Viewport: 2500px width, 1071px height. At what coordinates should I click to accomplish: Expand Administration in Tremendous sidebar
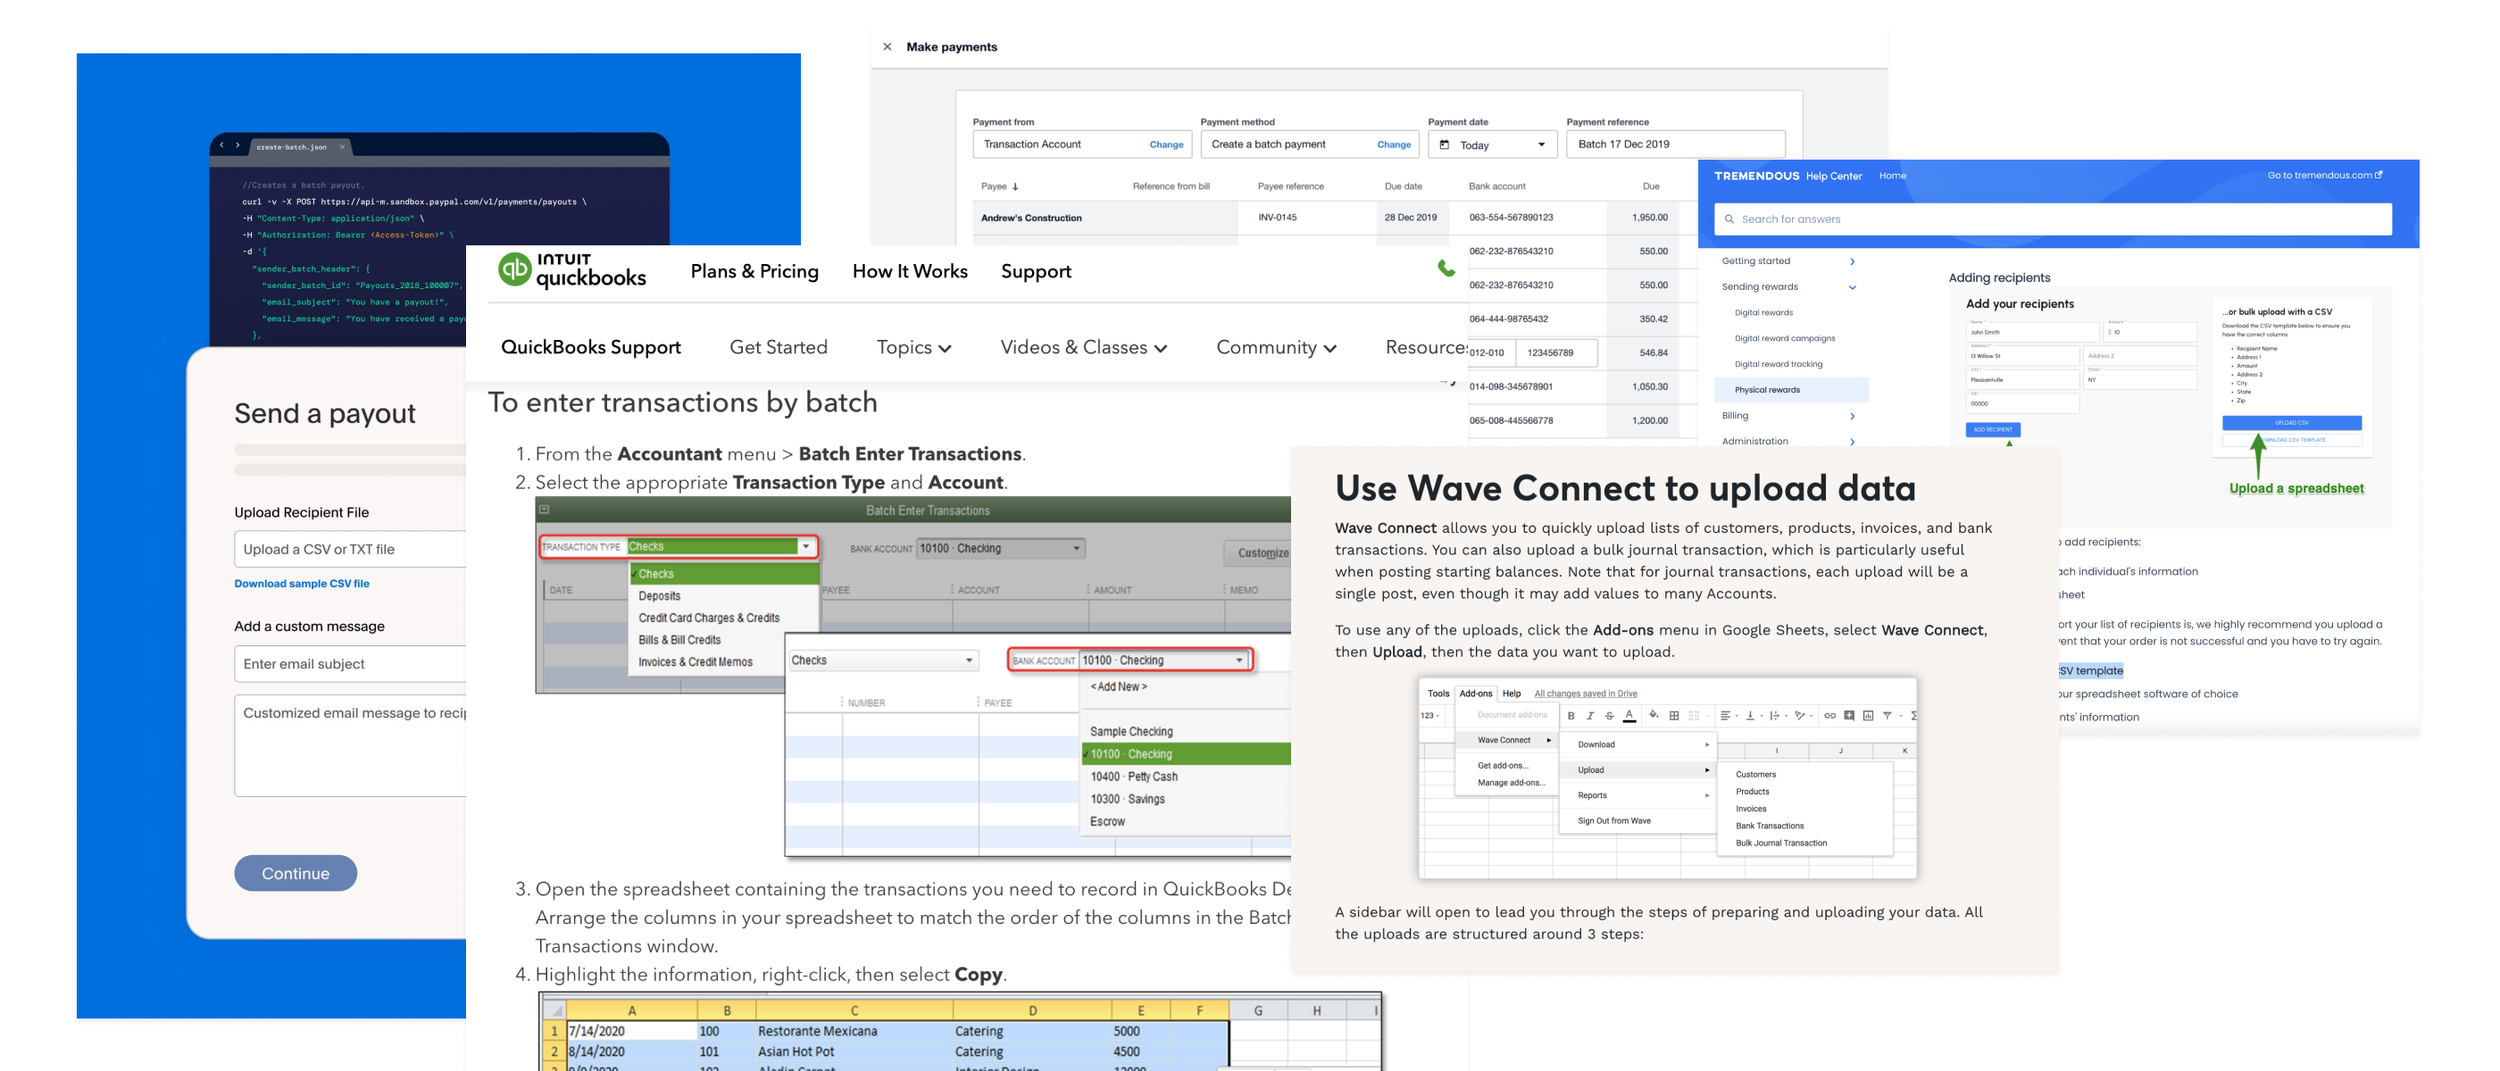click(x=1852, y=442)
